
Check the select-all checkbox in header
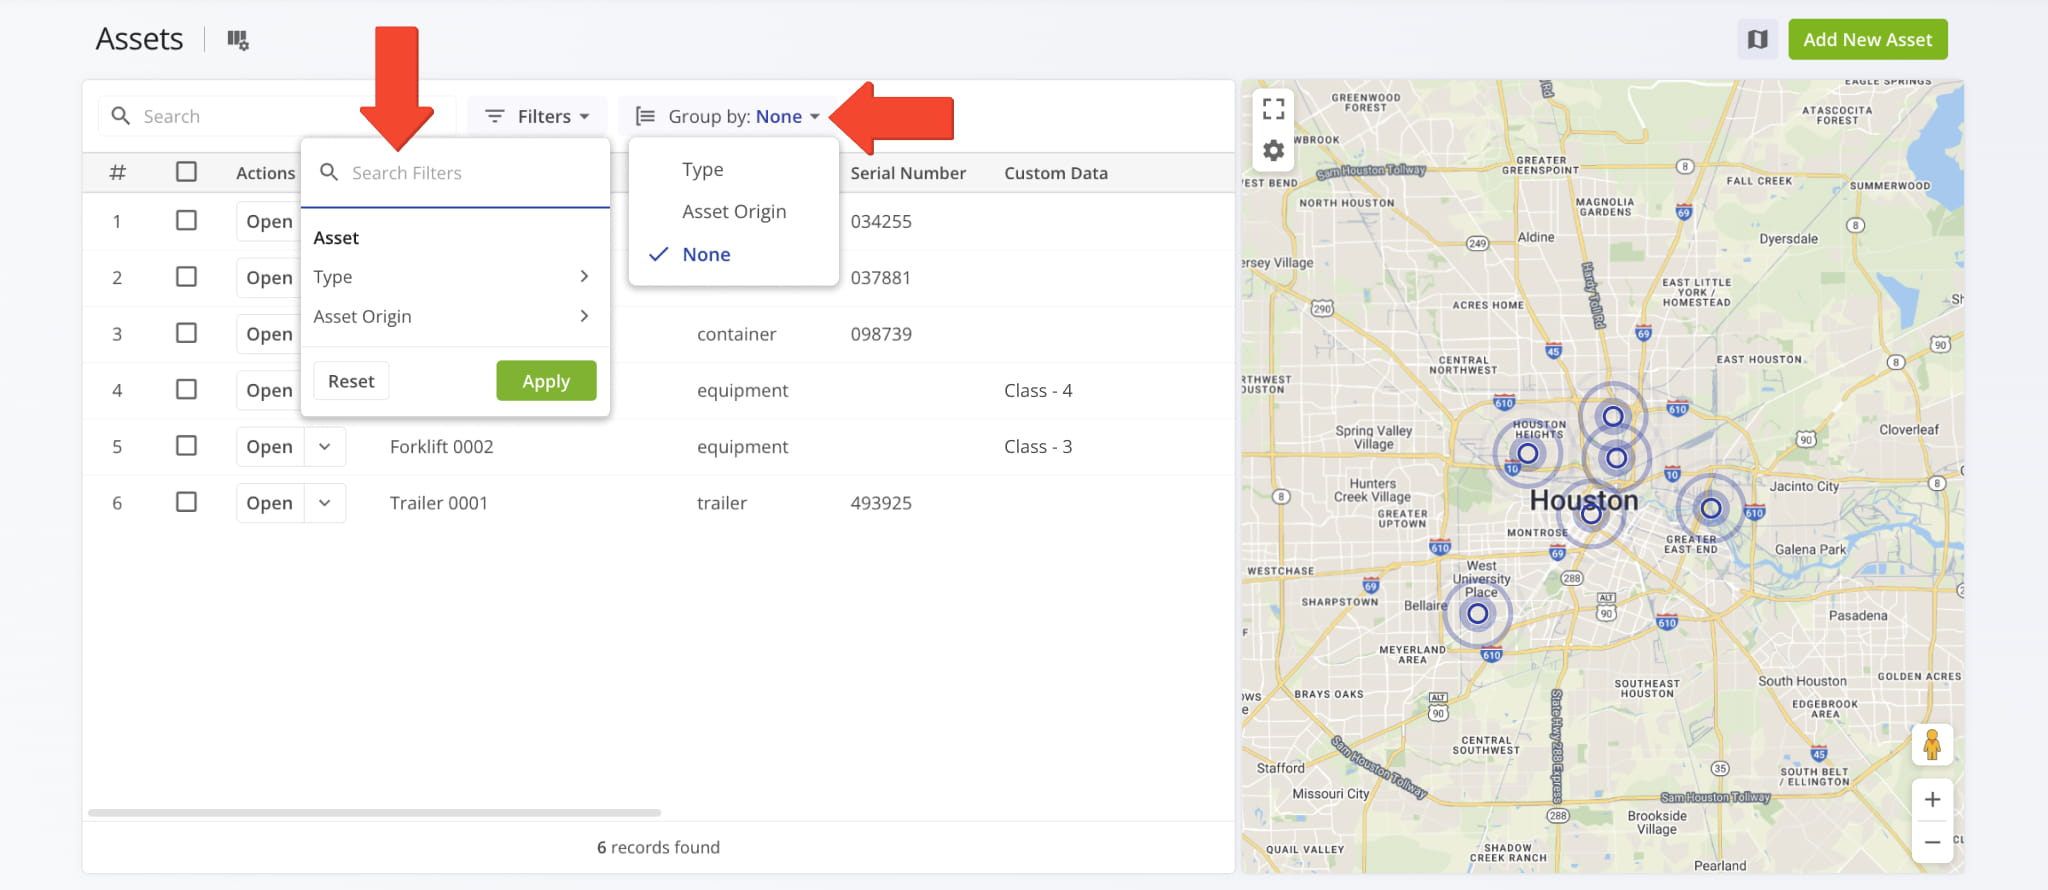pos(186,172)
